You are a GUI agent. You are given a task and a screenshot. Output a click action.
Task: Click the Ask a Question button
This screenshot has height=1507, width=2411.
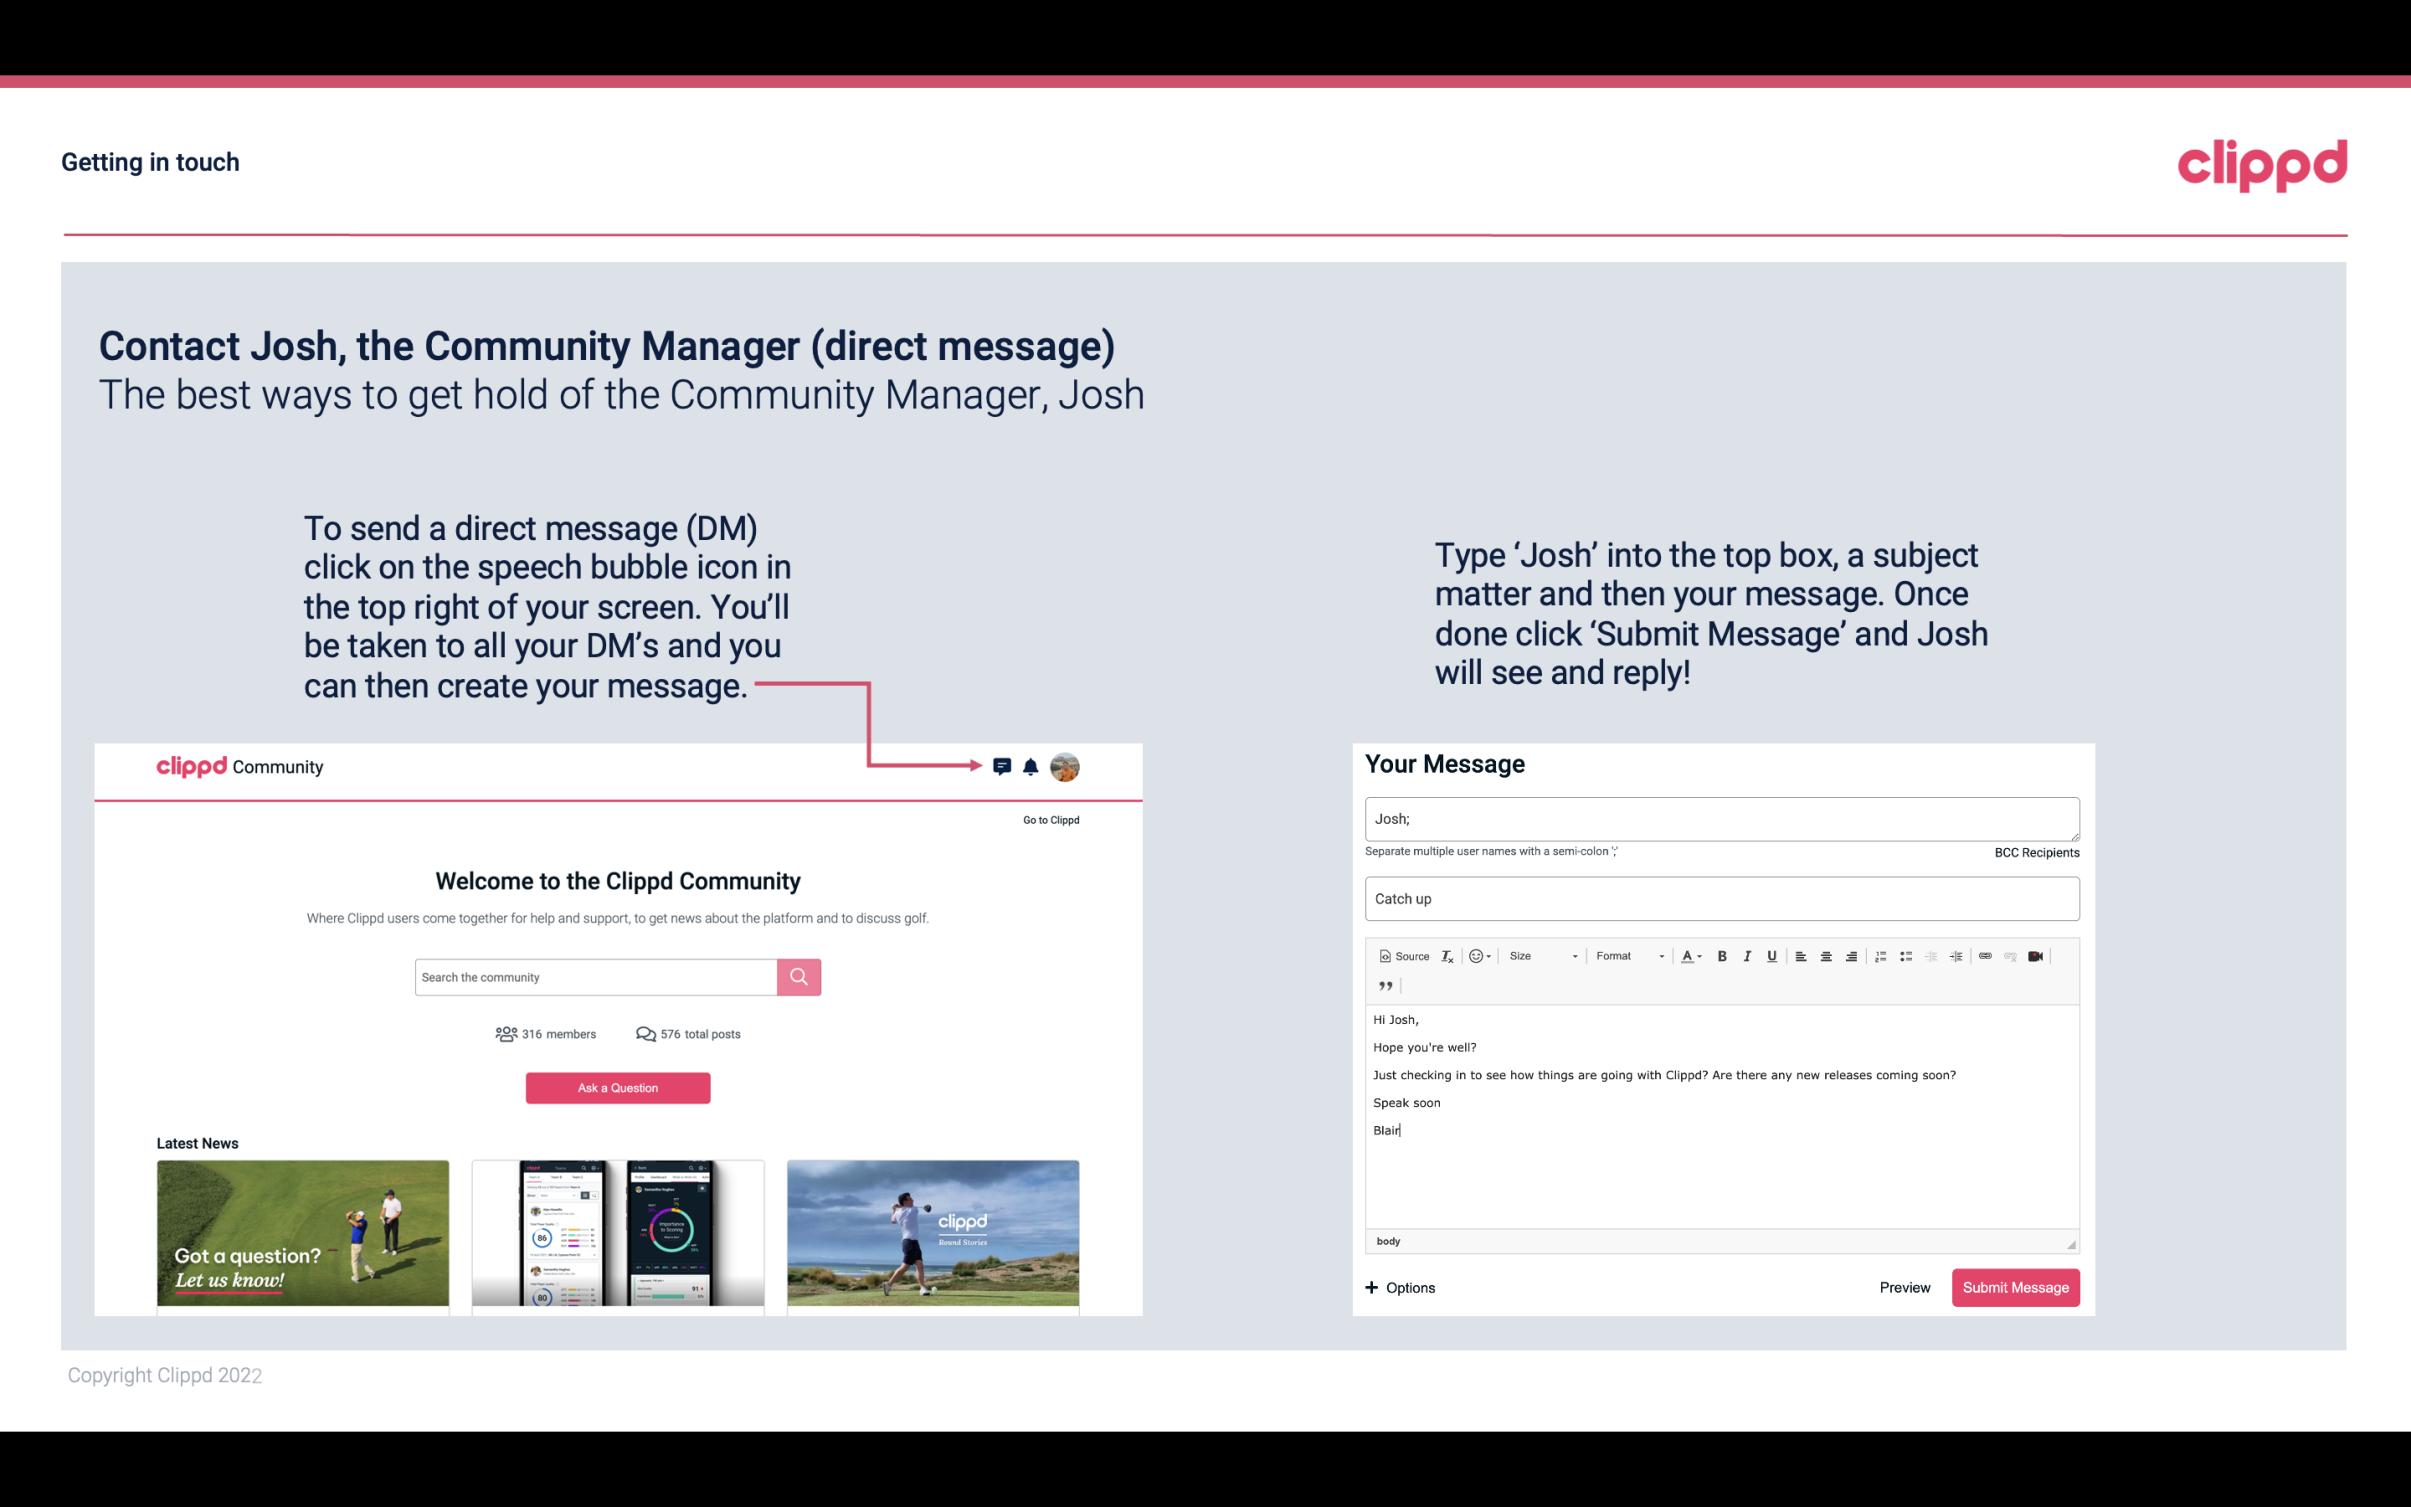coord(618,1087)
